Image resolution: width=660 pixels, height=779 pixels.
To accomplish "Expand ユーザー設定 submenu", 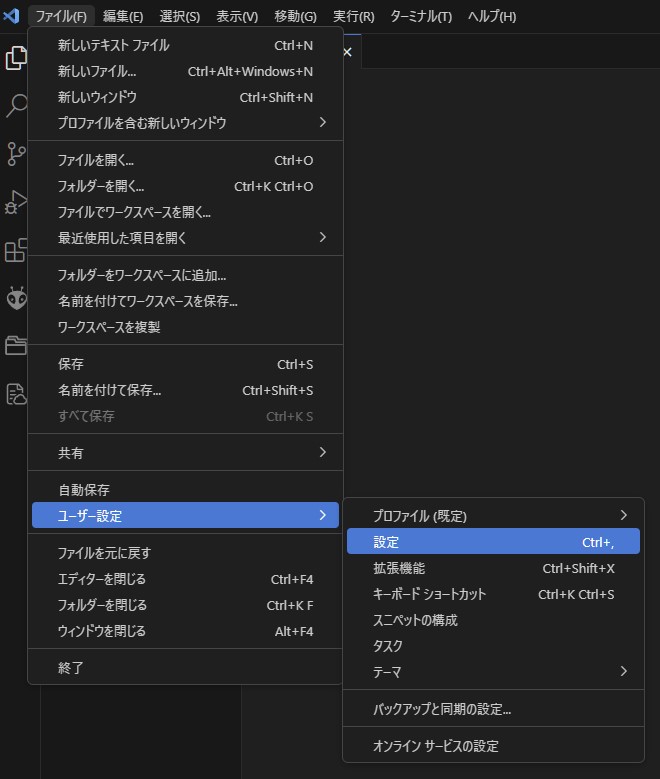I will pos(185,515).
